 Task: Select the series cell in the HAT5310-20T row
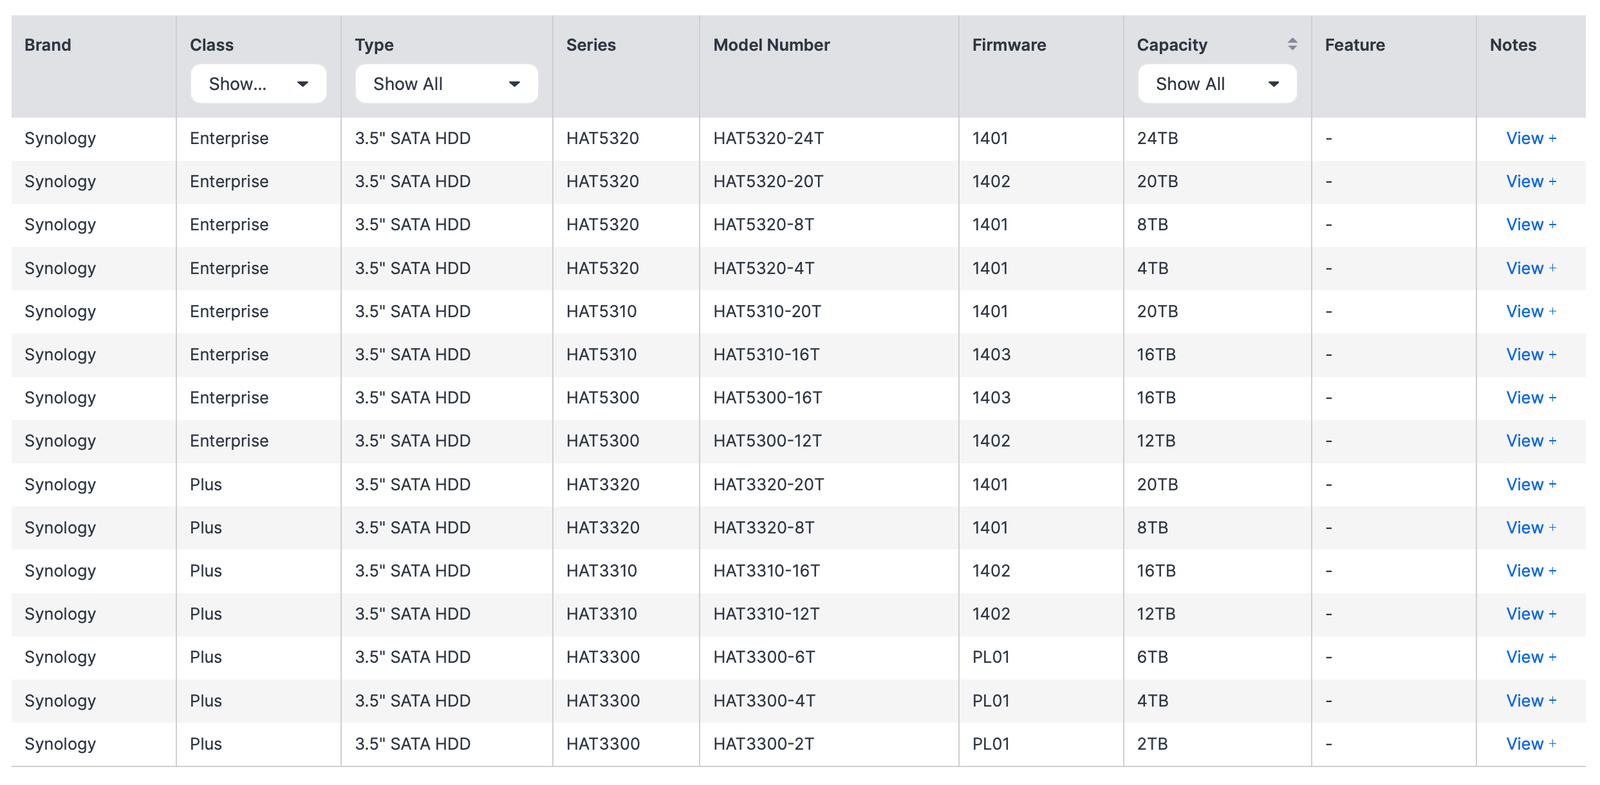pos(601,311)
